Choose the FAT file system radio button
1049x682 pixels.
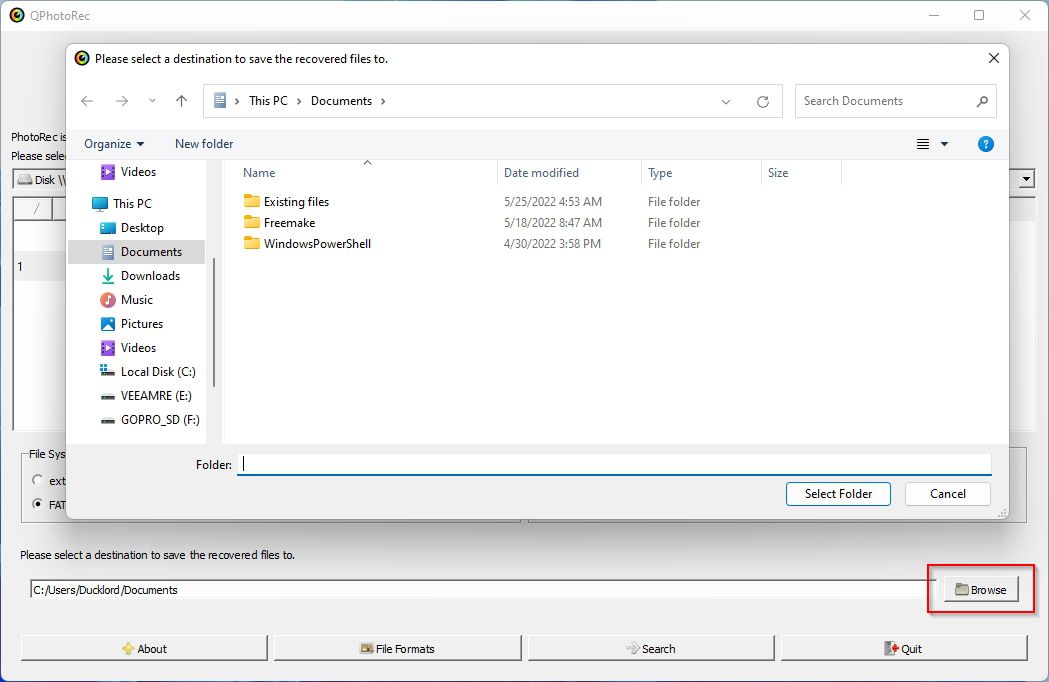[38, 504]
